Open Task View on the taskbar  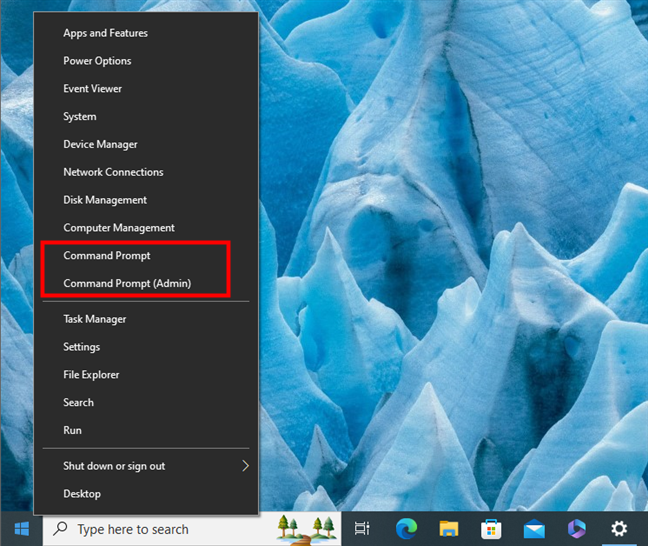362,529
